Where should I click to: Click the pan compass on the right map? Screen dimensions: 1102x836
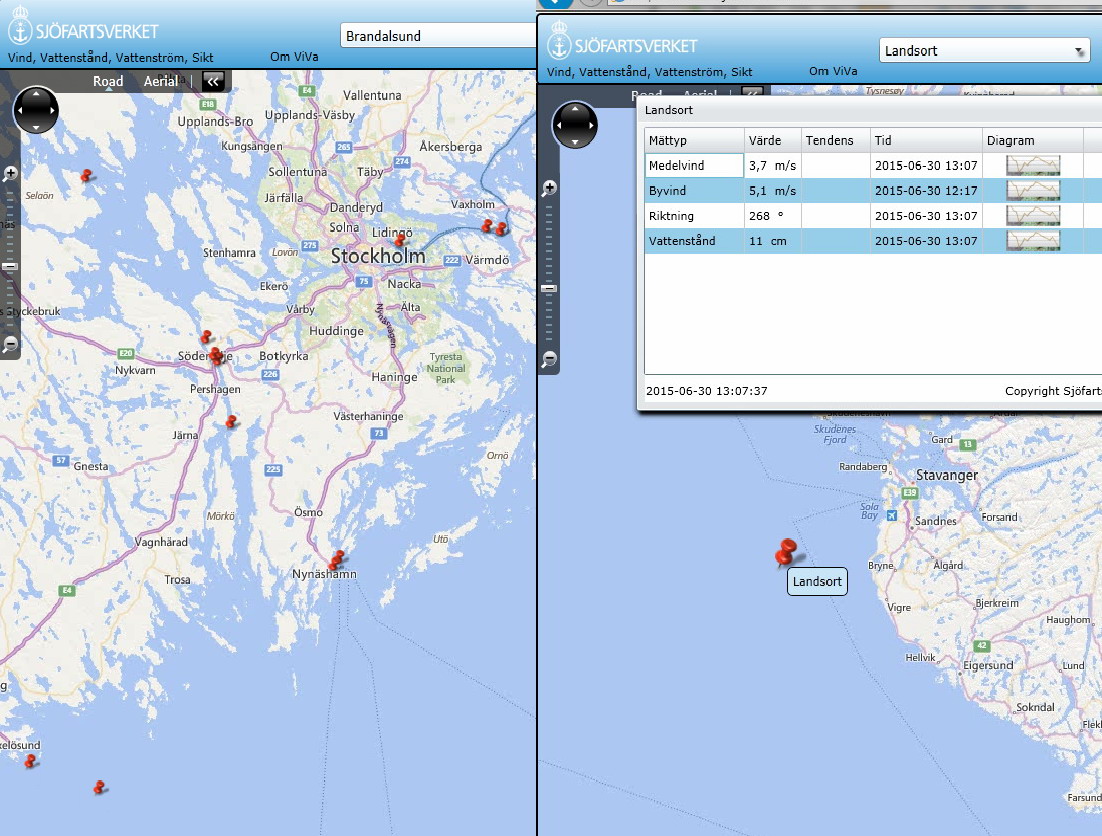[x=575, y=125]
